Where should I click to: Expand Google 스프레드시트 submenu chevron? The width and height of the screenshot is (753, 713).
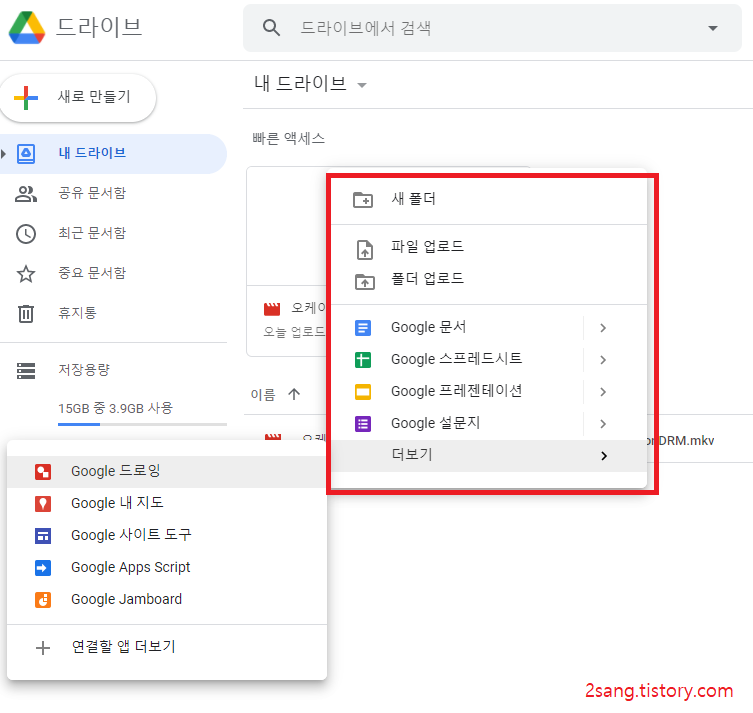[x=603, y=360]
